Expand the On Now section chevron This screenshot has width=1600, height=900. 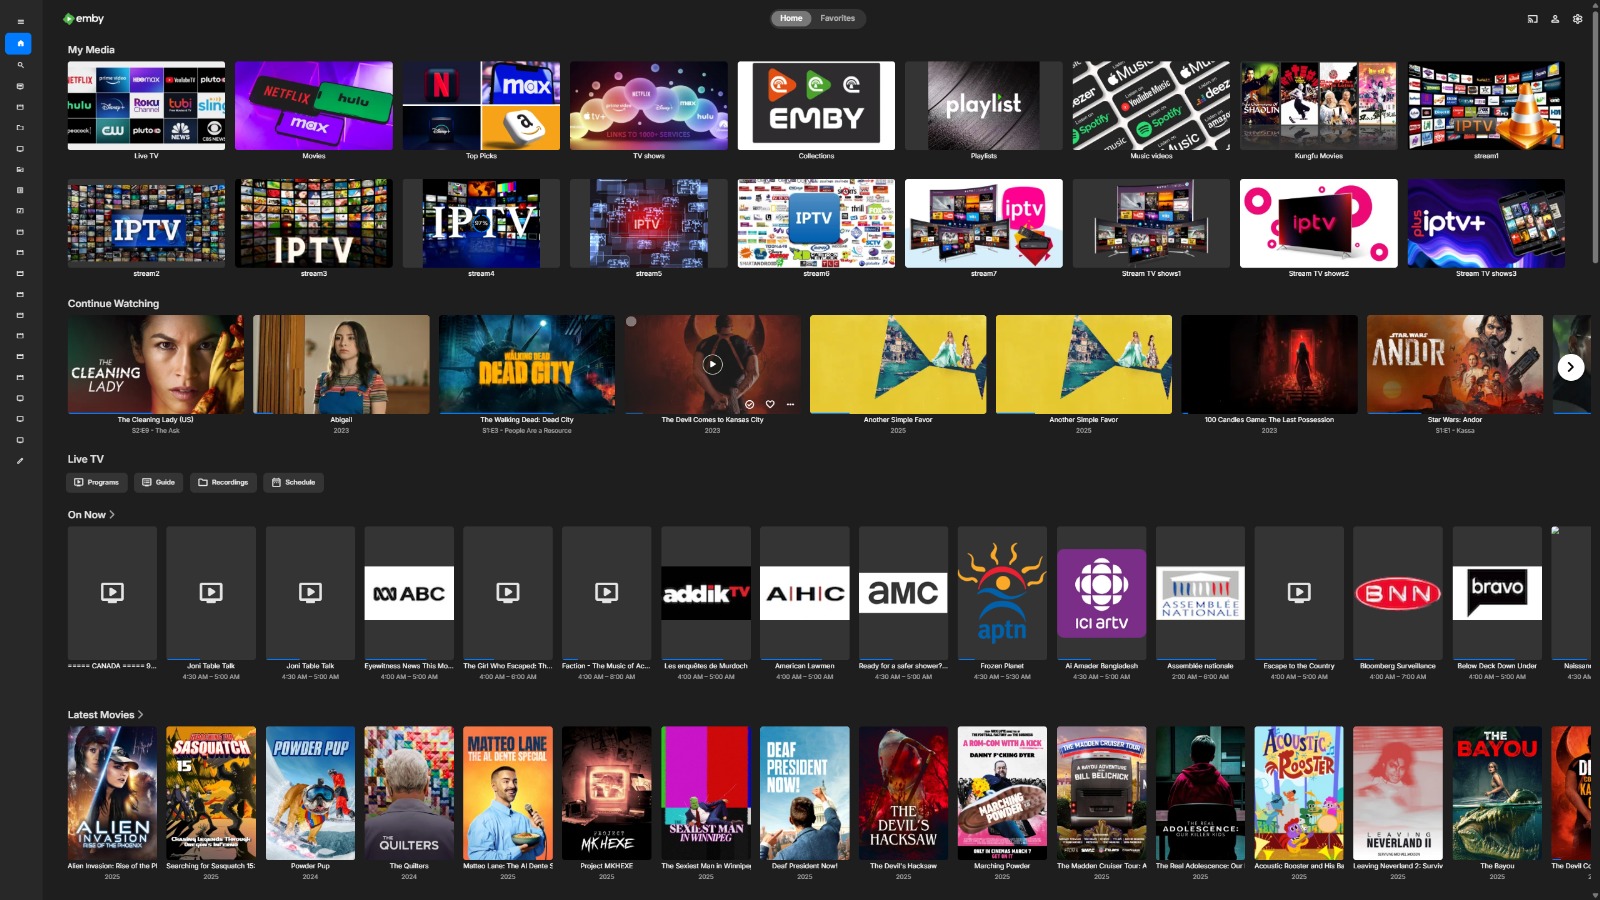[x=112, y=515]
